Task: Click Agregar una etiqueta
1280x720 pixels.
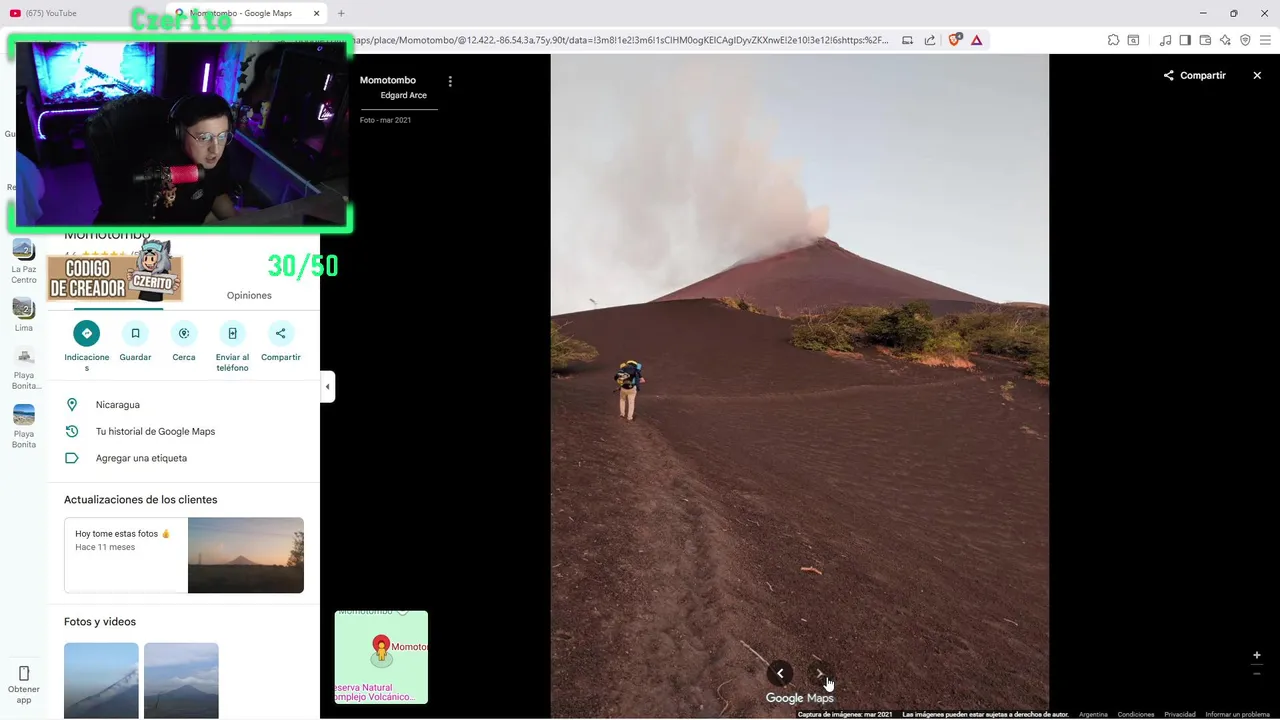Action: [184, 458]
